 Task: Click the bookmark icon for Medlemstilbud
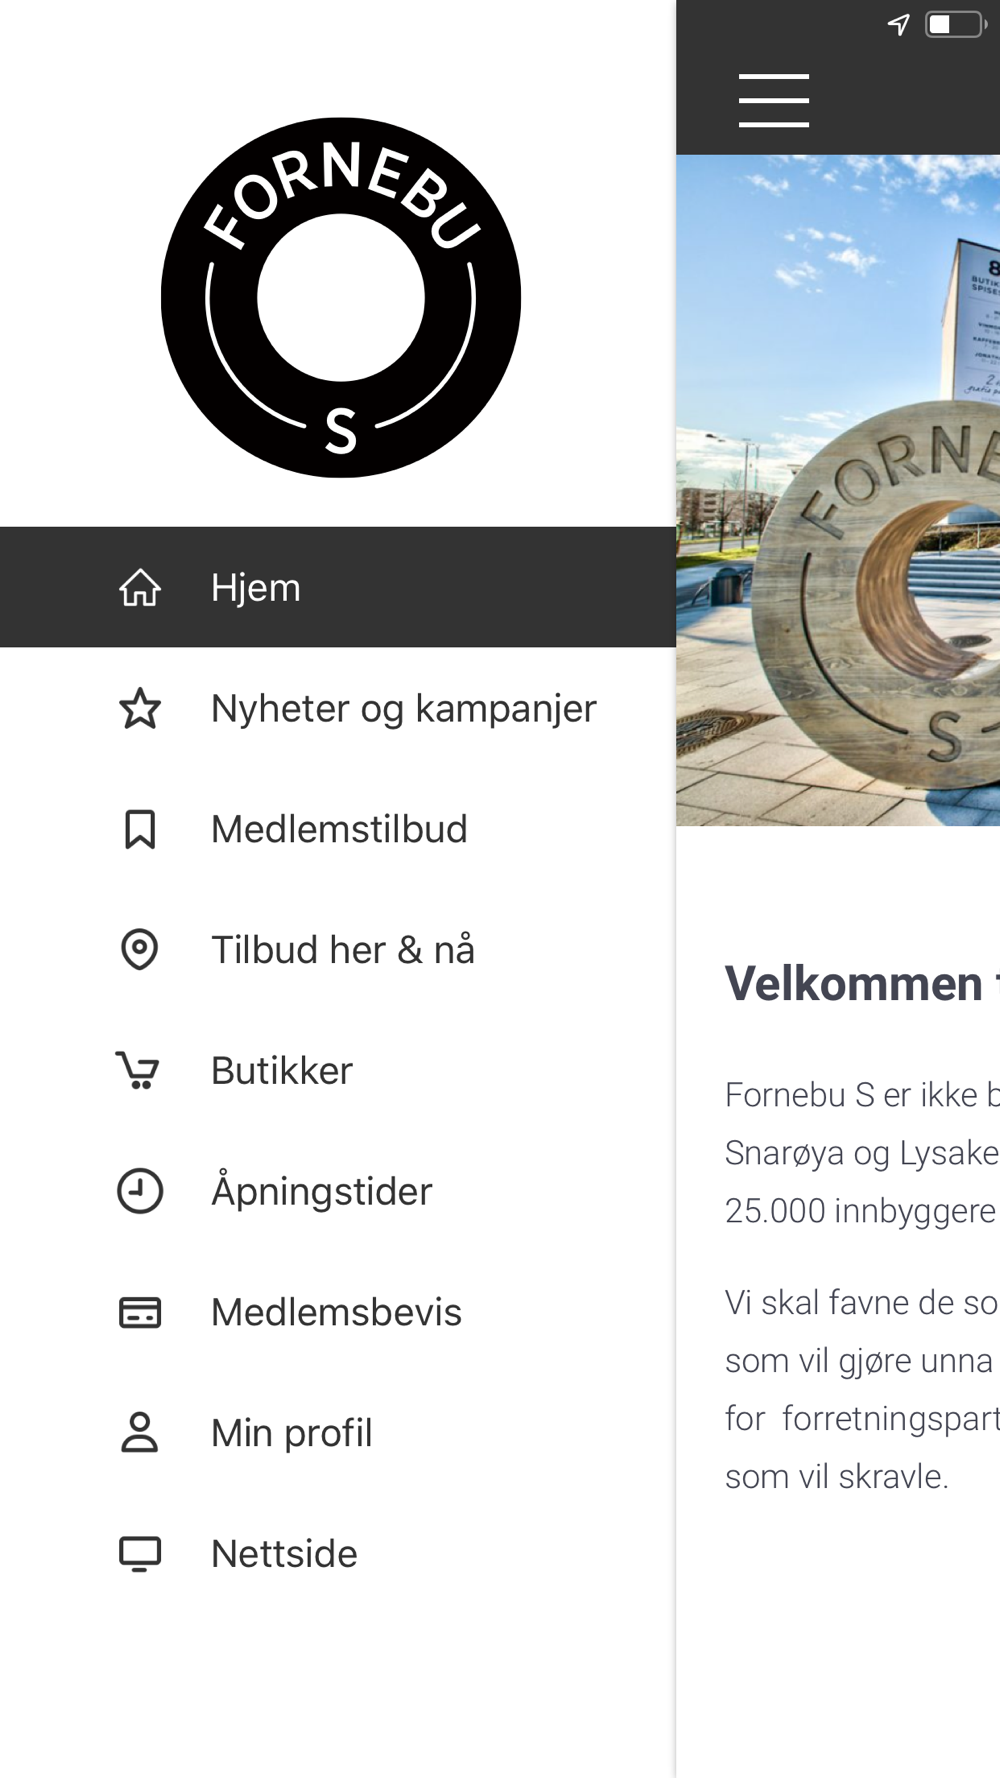140,829
